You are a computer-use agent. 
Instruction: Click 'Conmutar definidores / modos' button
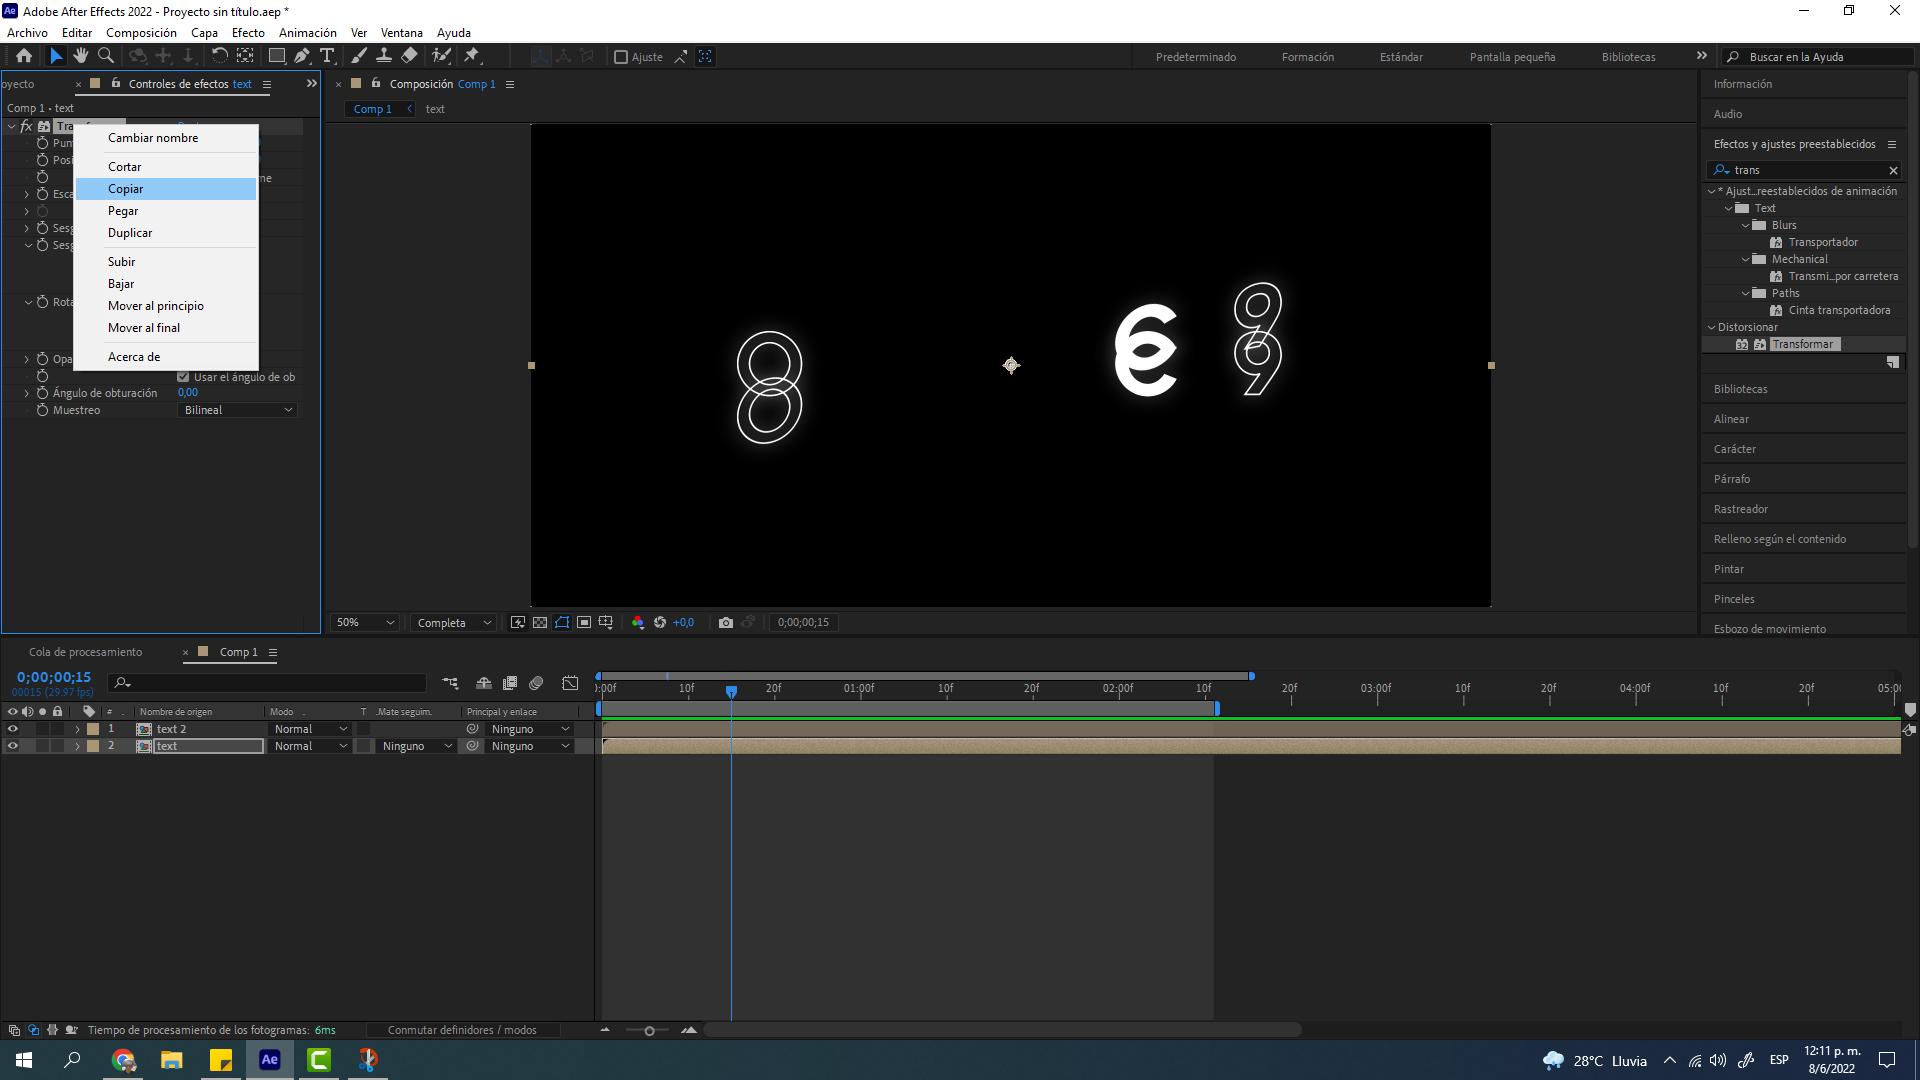[462, 1030]
